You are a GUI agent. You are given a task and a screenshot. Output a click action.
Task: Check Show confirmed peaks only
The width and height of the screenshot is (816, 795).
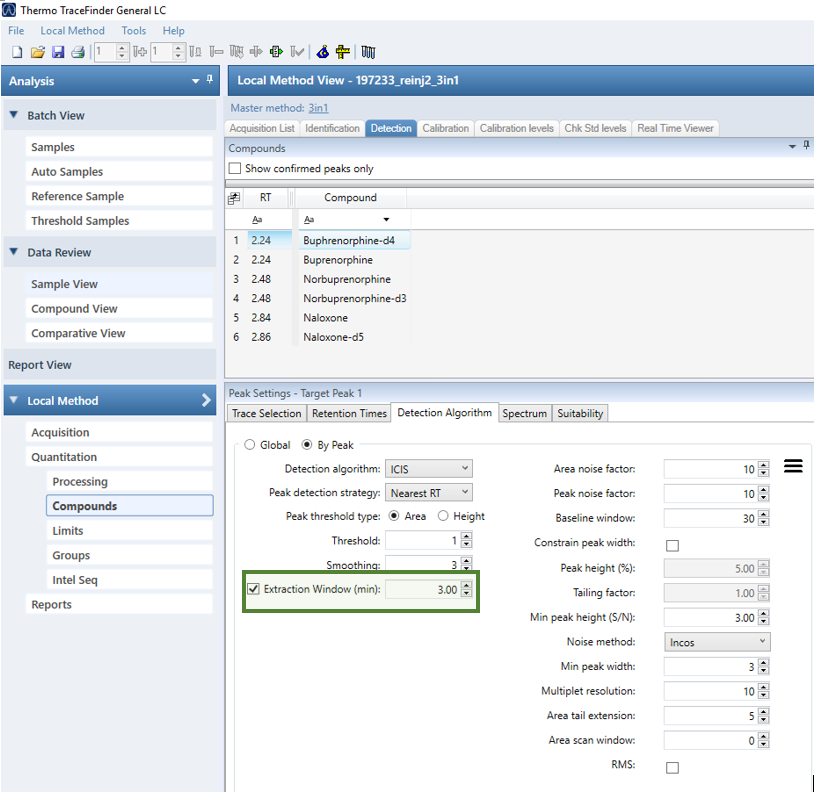[237, 167]
